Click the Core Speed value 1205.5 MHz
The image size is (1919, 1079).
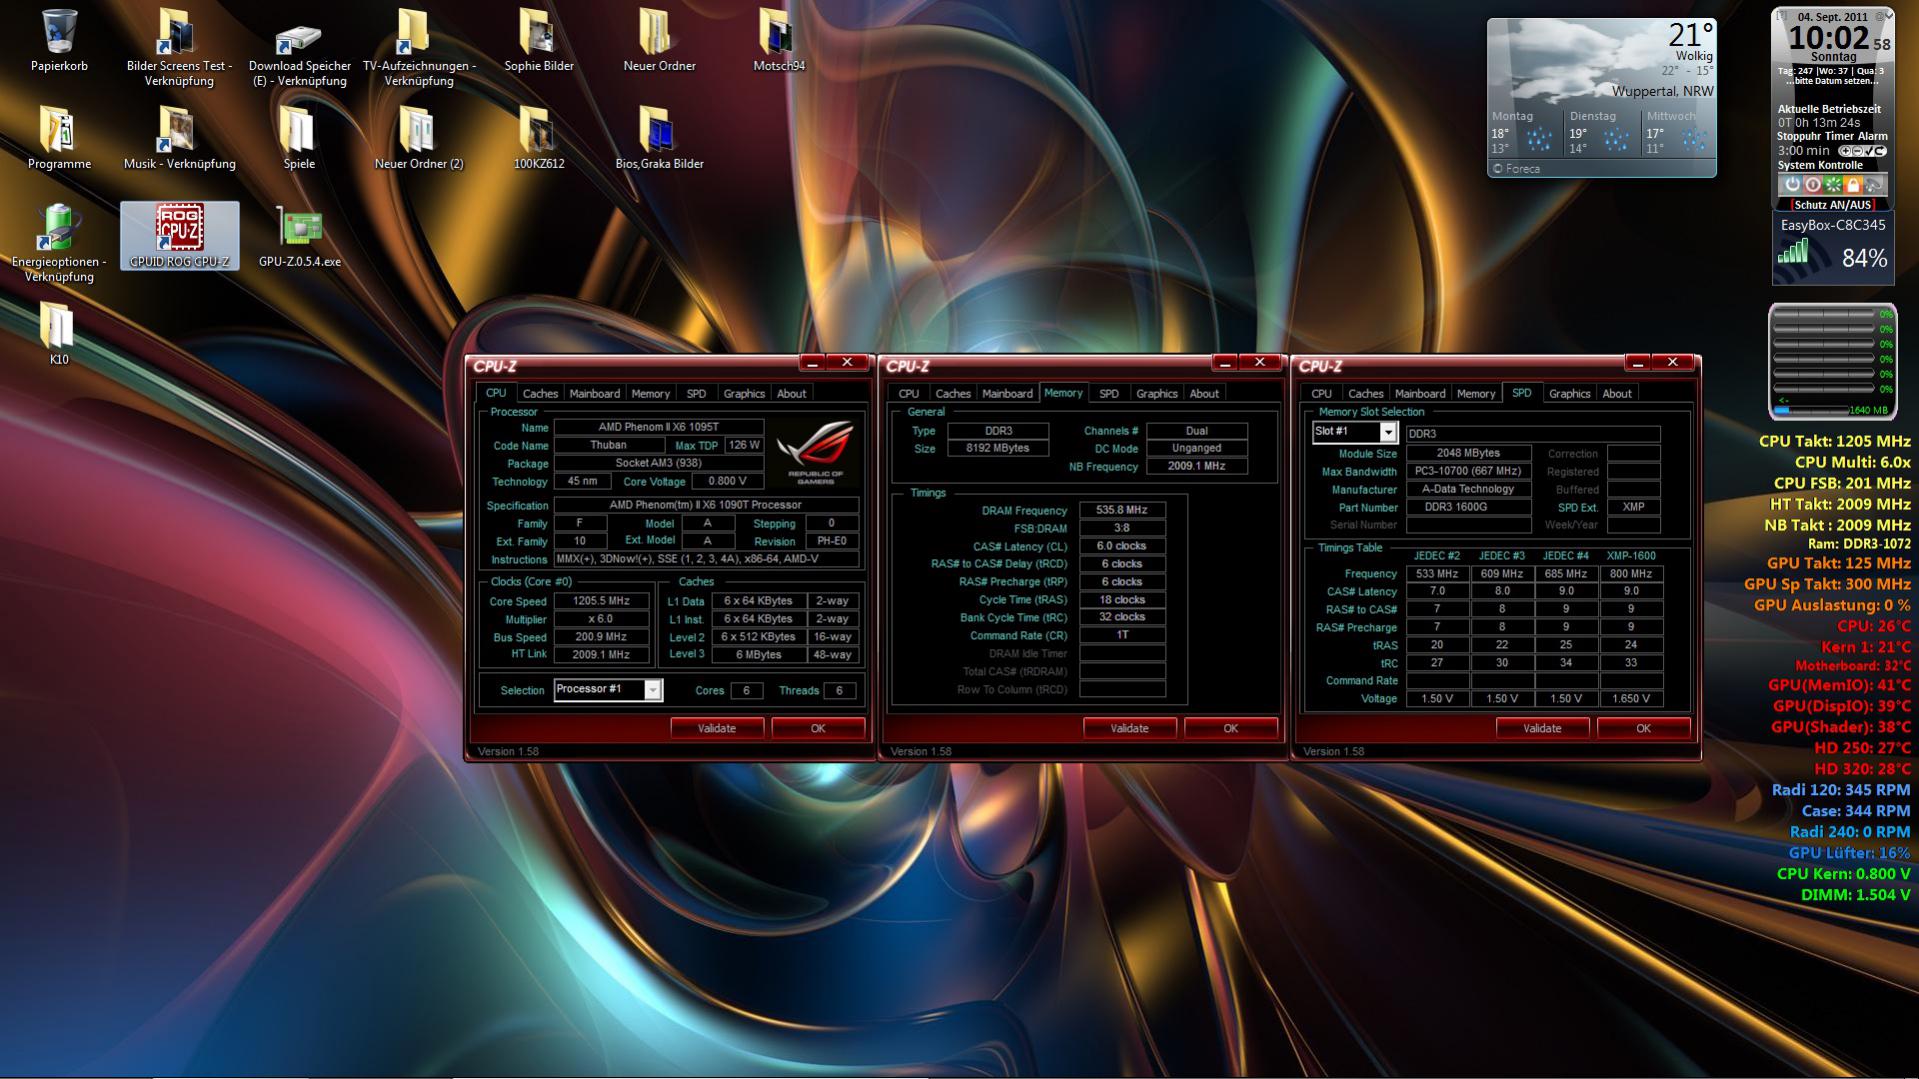pyautogui.click(x=601, y=601)
